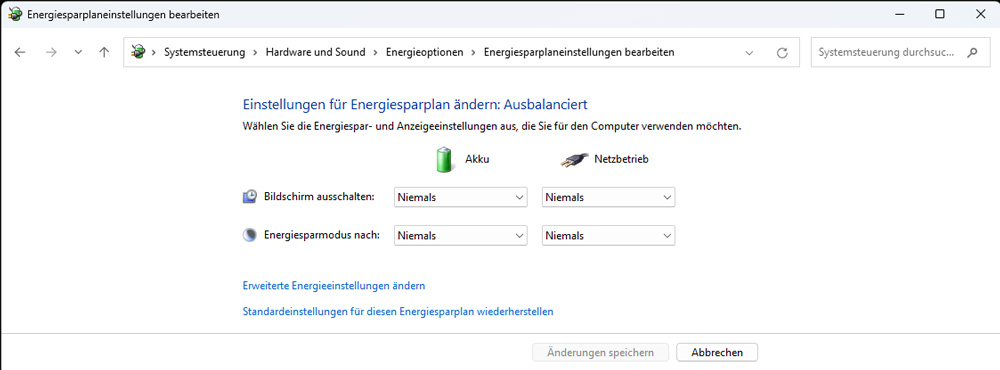Screen dimensions: 1000x370
Task: Close the Energiesparplaneinstellungen window
Action: [981, 14]
